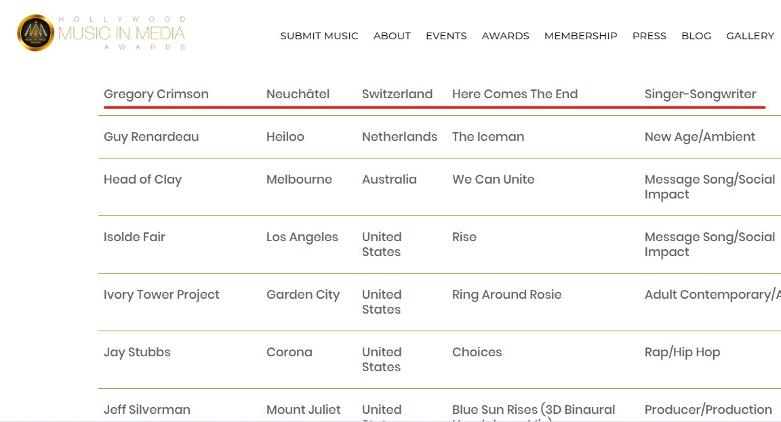Click the Hollywood Music in Media Awards logo

tap(102, 33)
